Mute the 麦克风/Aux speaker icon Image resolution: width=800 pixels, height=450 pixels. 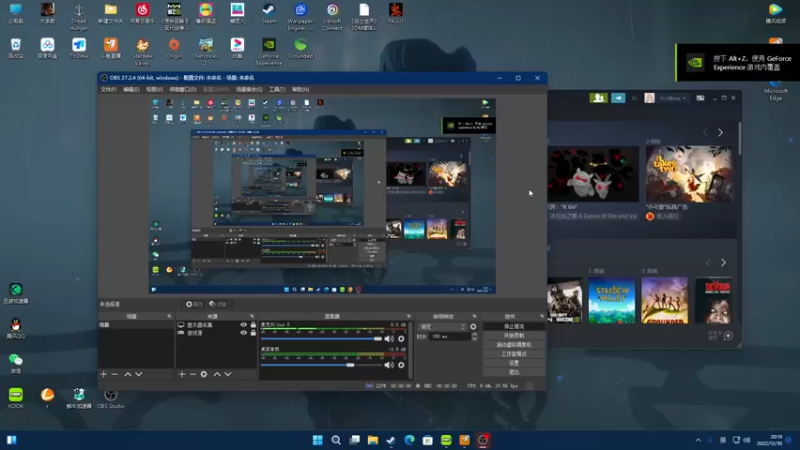click(389, 338)
